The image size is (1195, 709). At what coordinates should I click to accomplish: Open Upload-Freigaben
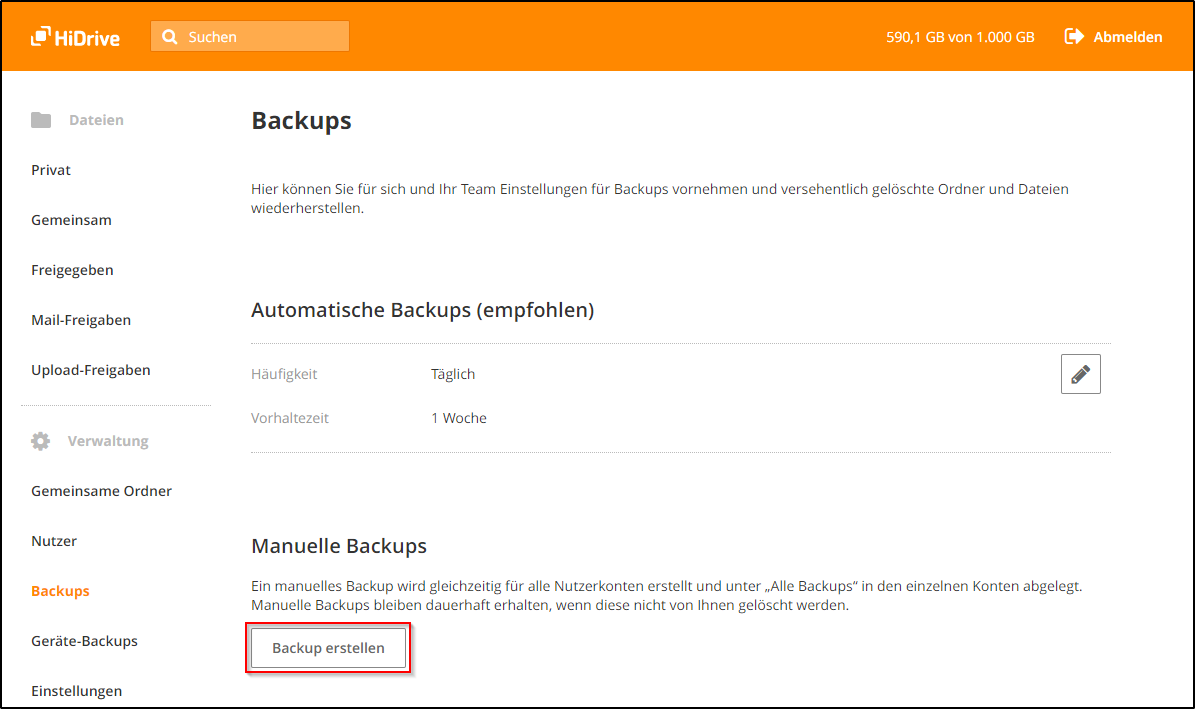pyautogui.click(x=91, y=370)
